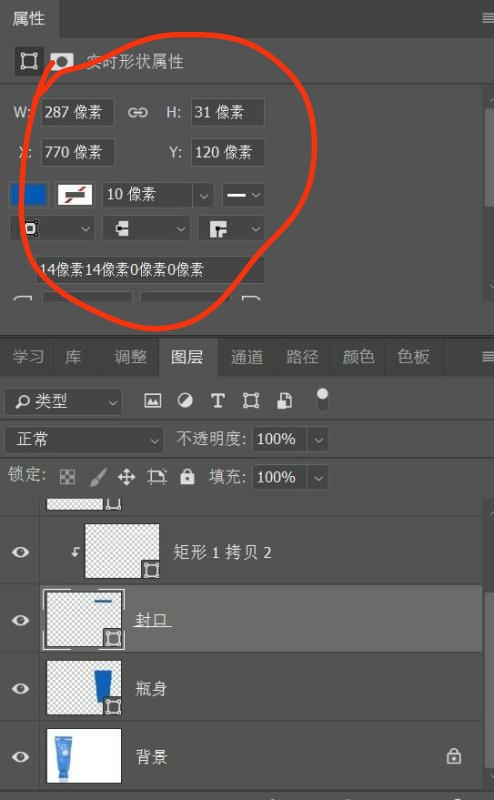Screen dimensions: 494x800
Task: Filter layers by smart objects
Action: (284, 401)
